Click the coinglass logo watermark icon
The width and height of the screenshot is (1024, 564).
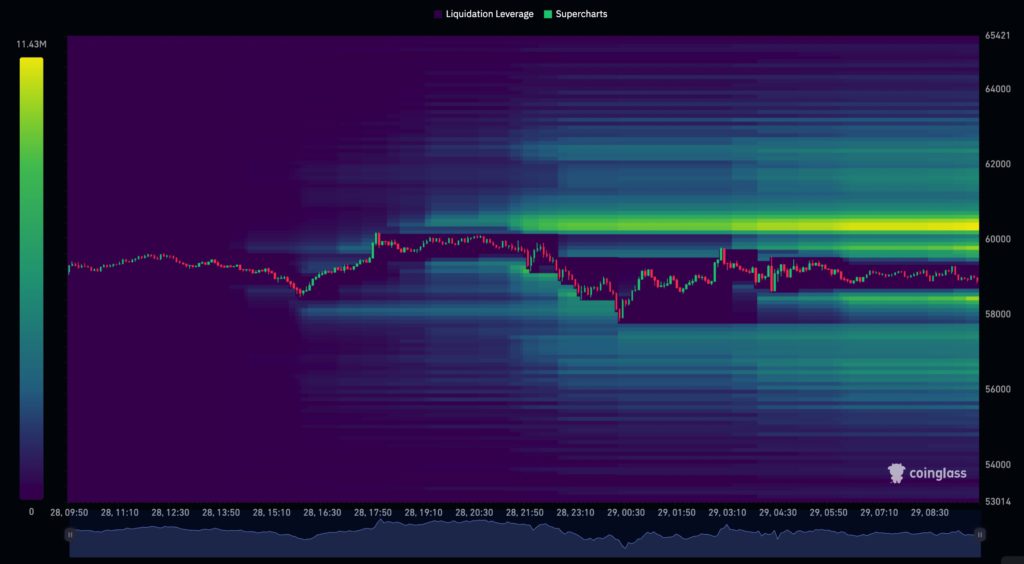pos(897,473)
